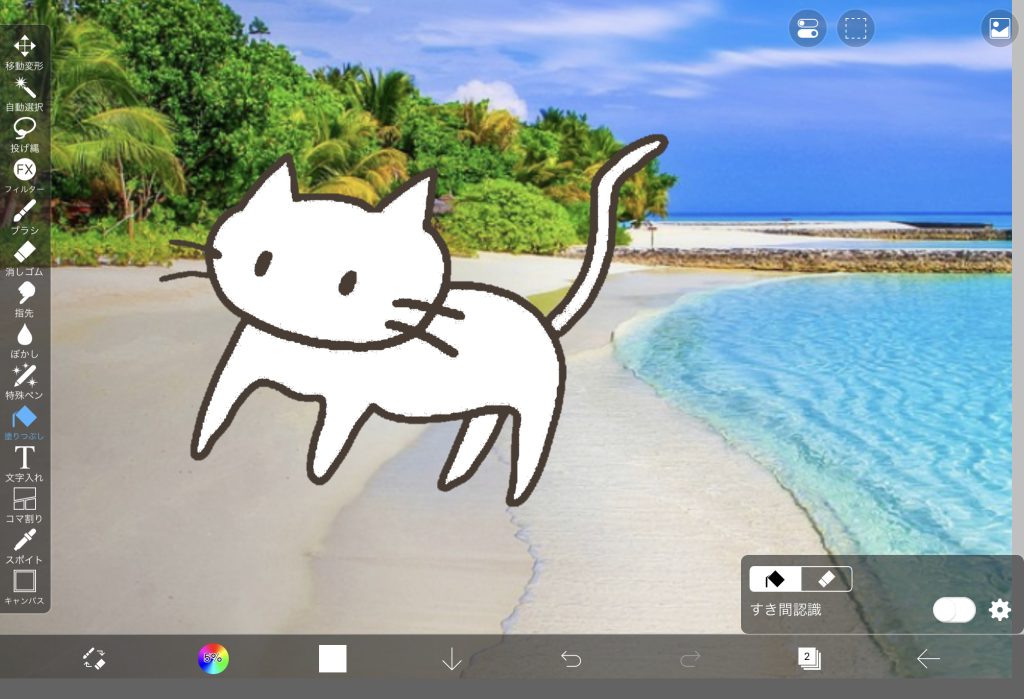The image size is (1024, 699).
Task: Switch fill mode to eraser
Action: point(826,579)
